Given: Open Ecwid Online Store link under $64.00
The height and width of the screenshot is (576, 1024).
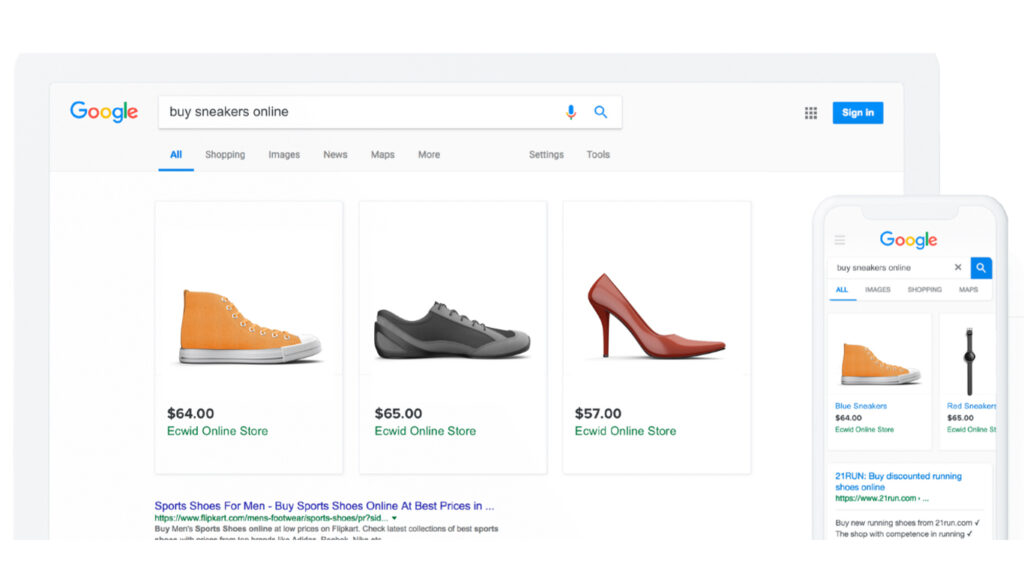Looking at the screenshot, I should pyautogui.click(x=217, y=431).
